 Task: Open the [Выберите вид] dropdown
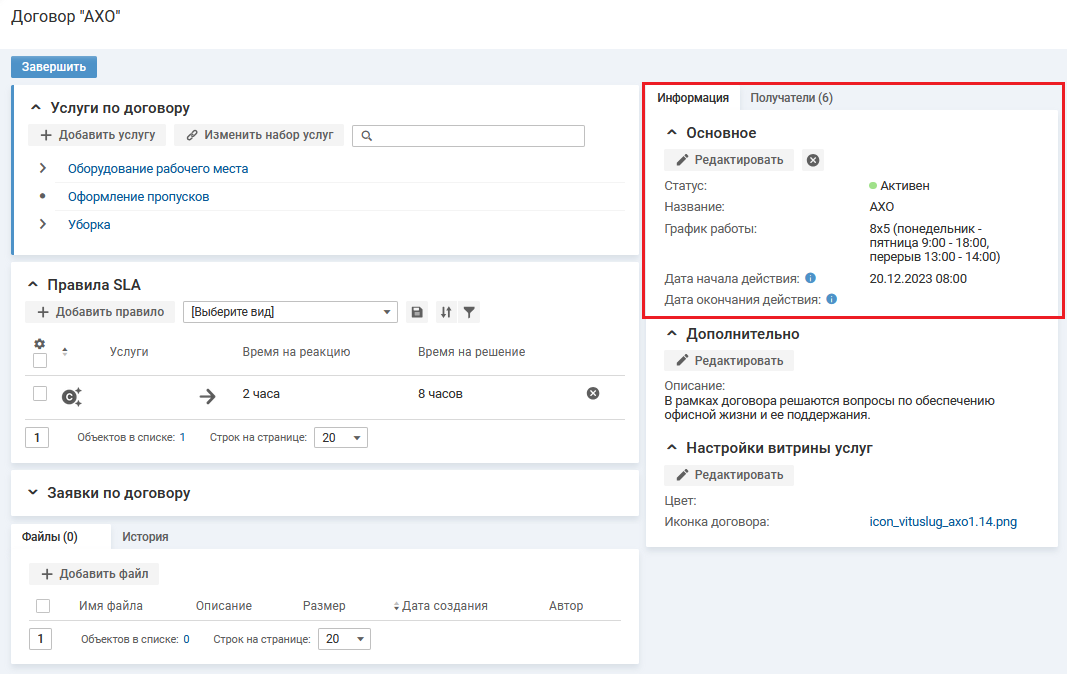point(290,312)
